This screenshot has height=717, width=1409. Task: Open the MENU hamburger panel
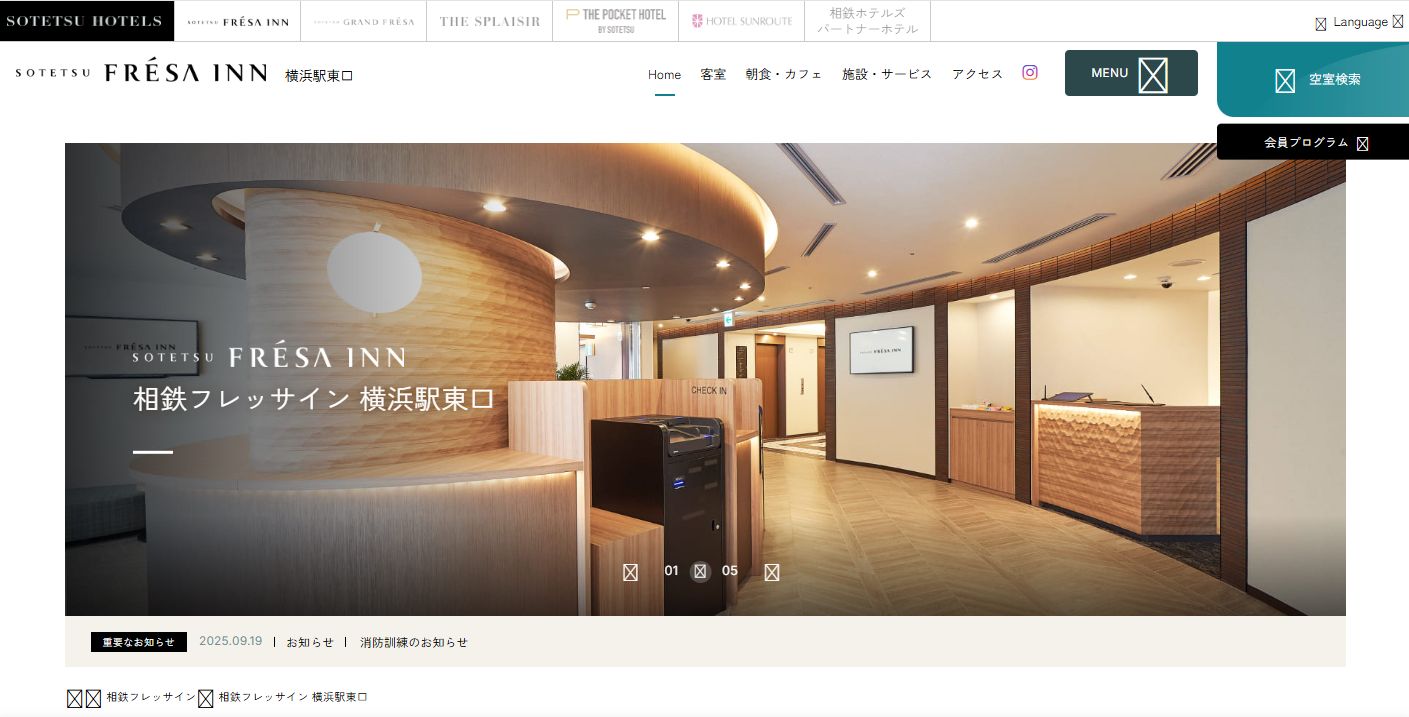1130,73
